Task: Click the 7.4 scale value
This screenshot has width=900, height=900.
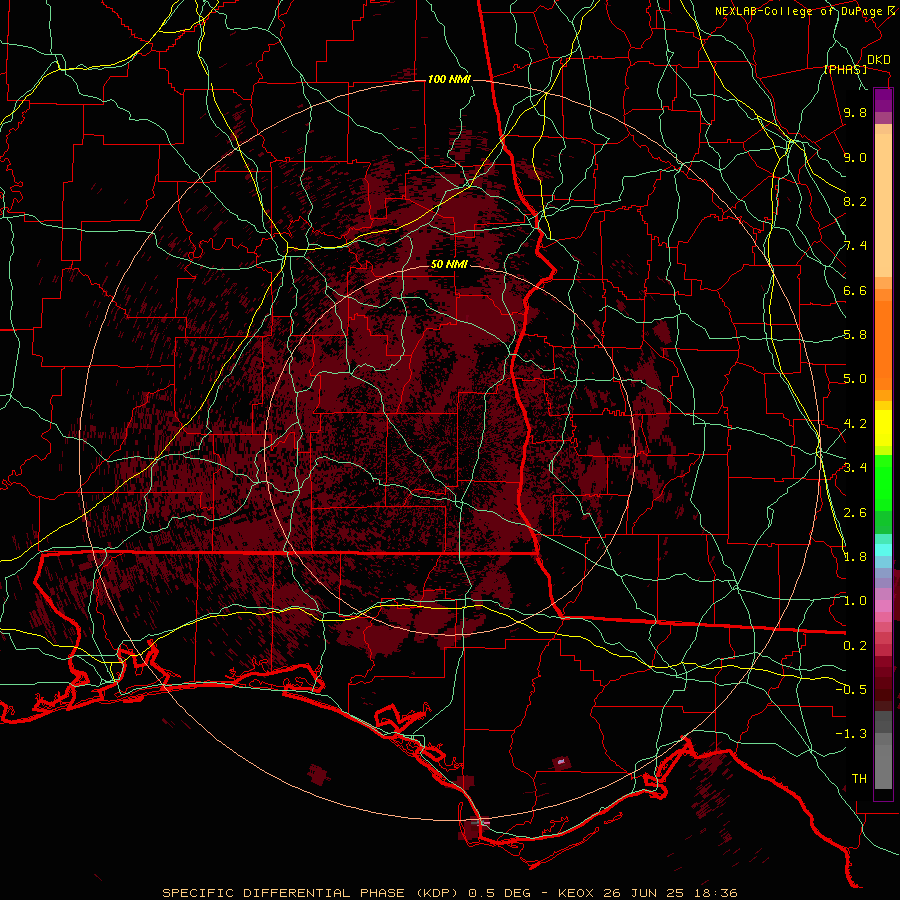Action: point(855,246)
